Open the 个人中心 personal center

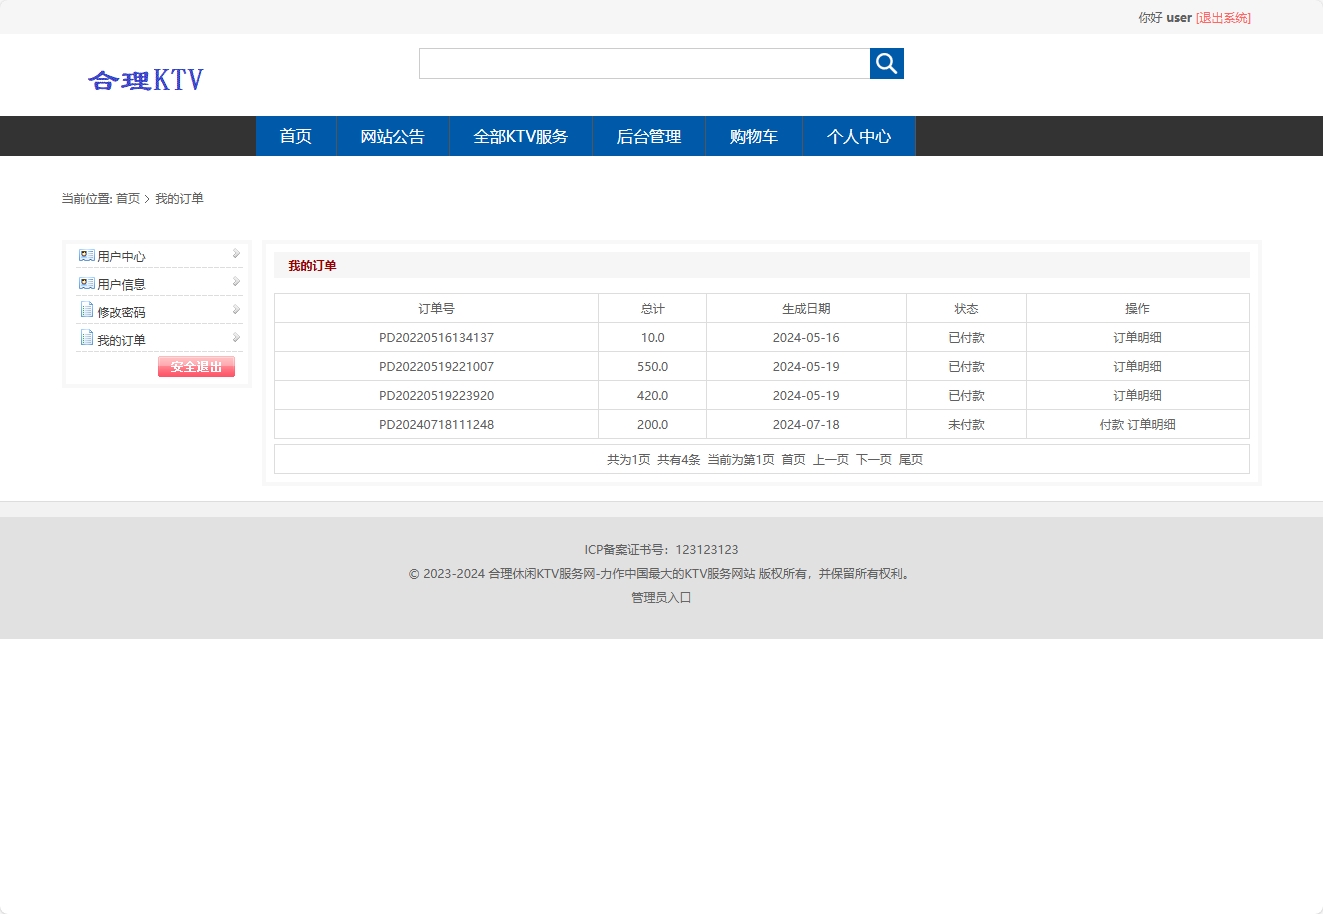pyautogui.click(x=859, y=136)
